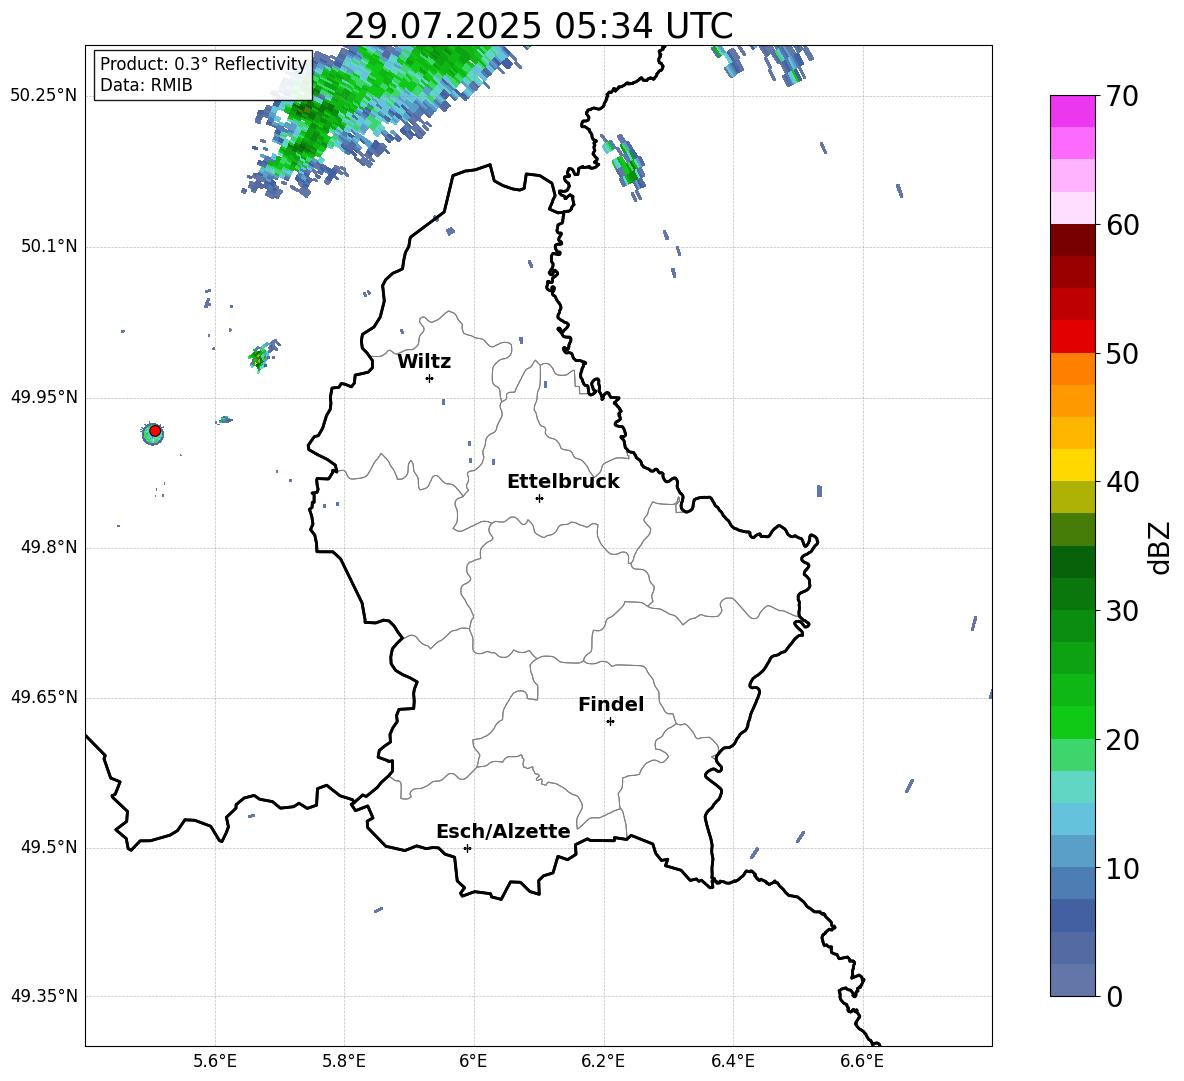This screenshot has width=1184, height=1081.
Task: Click the 50.1°N latitude label
Action: point(49,246)
